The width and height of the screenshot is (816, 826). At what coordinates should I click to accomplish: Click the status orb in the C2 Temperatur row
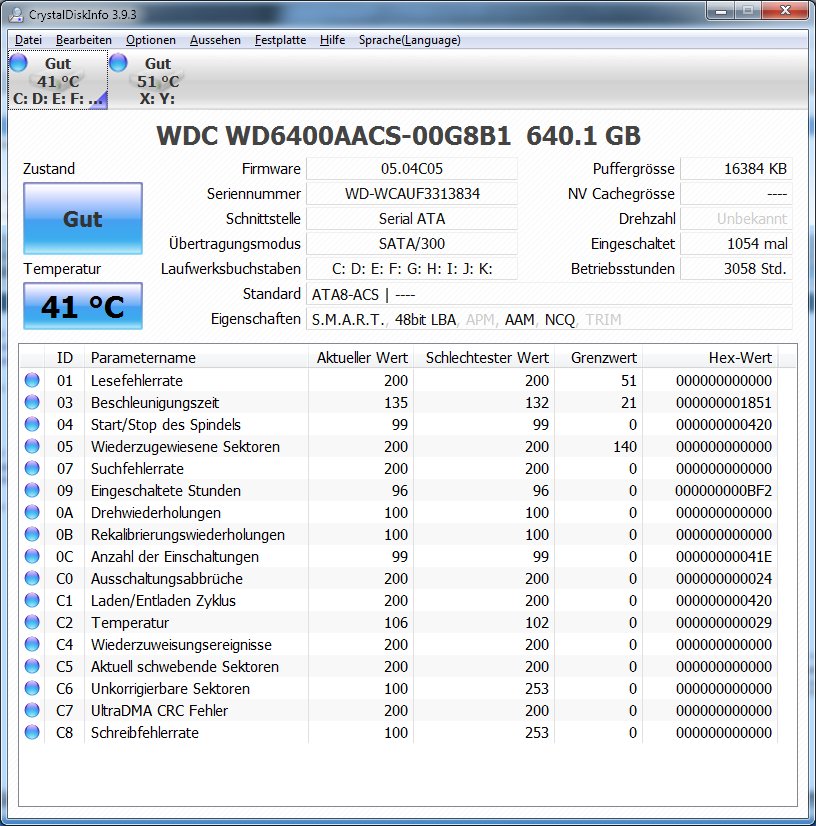pos(32,623)
